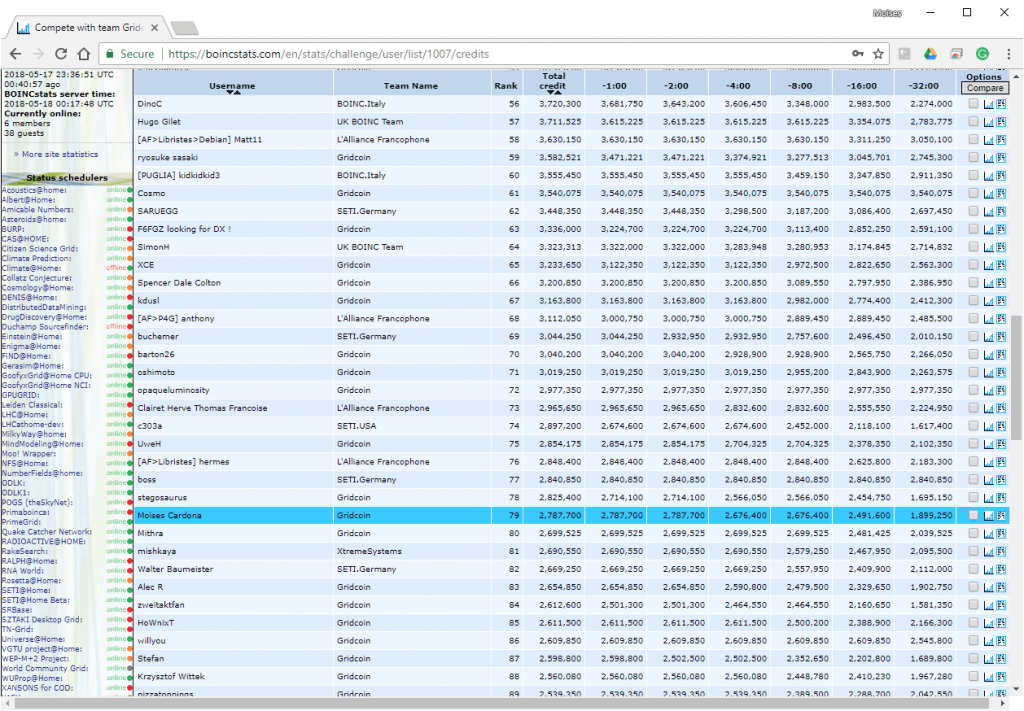The height and width of the screenshot is (711, 1024).
Task: Open the detail table icon for willyou
Action: pyautogui.click(x=1001, y=640)
